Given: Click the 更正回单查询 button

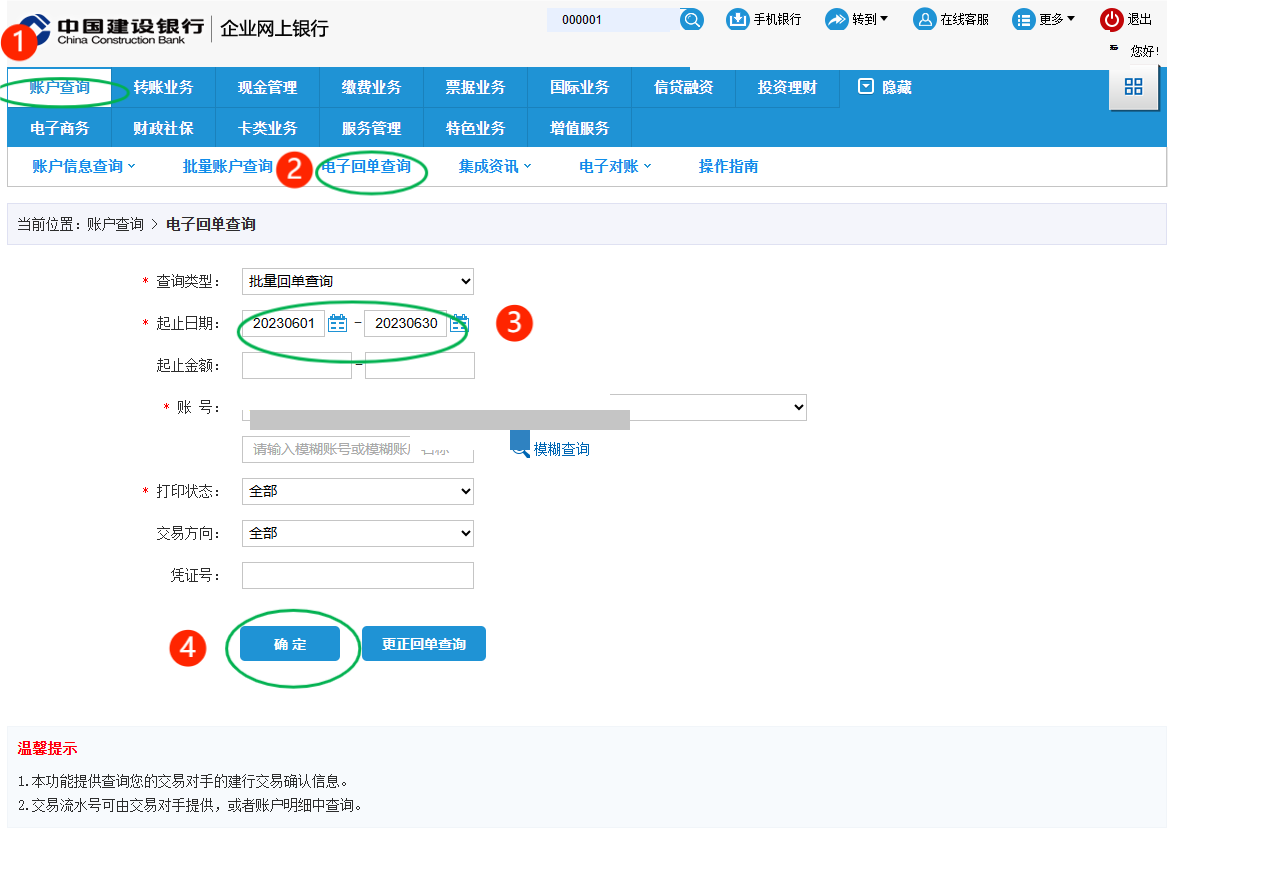Looking at the screenshot, I should coord(423,644).
